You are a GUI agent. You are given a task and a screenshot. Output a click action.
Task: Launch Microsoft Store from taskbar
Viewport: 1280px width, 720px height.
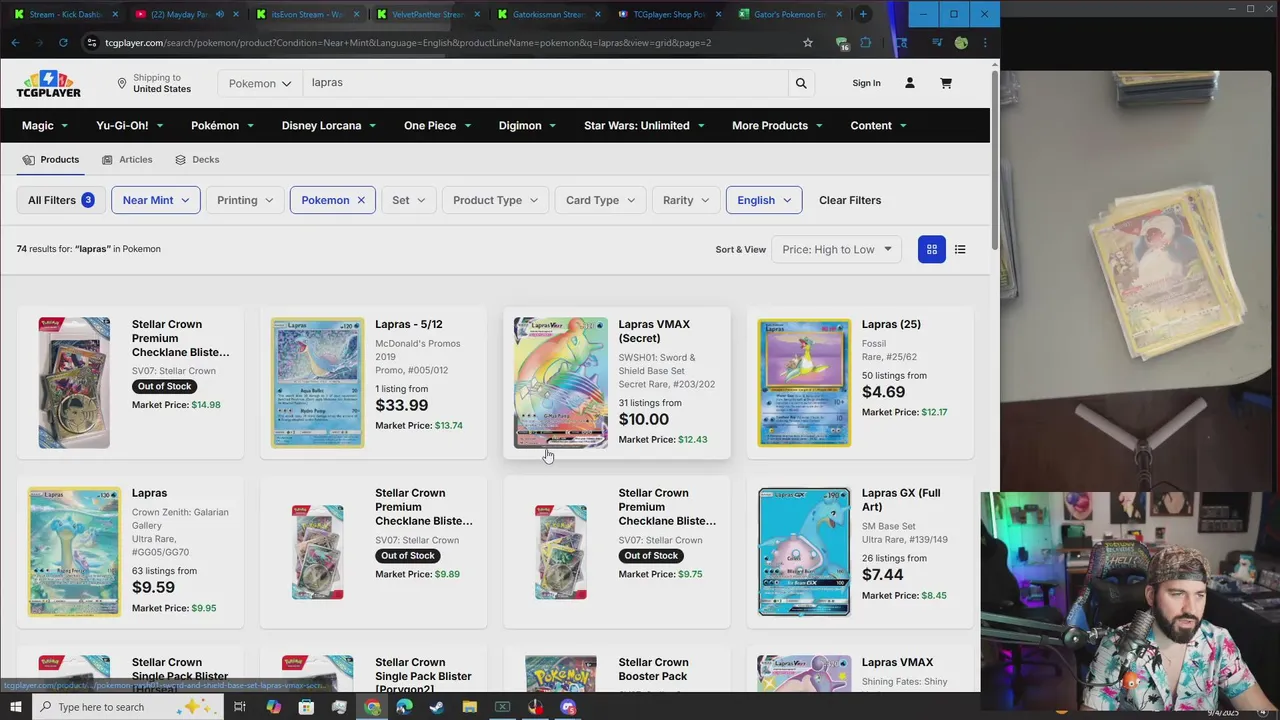tap(306, 707)
